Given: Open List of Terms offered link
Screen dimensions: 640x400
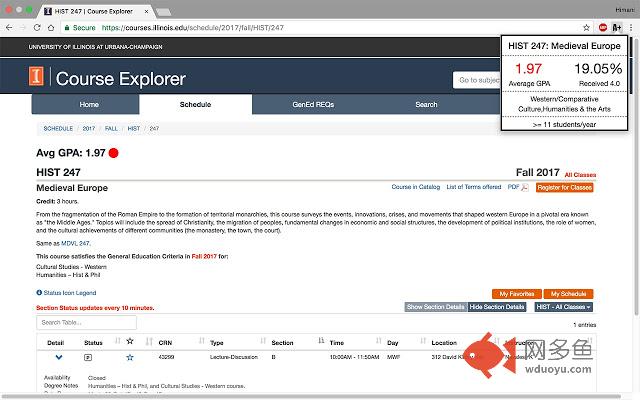Looking at the screenshot, I should [473, 187].
